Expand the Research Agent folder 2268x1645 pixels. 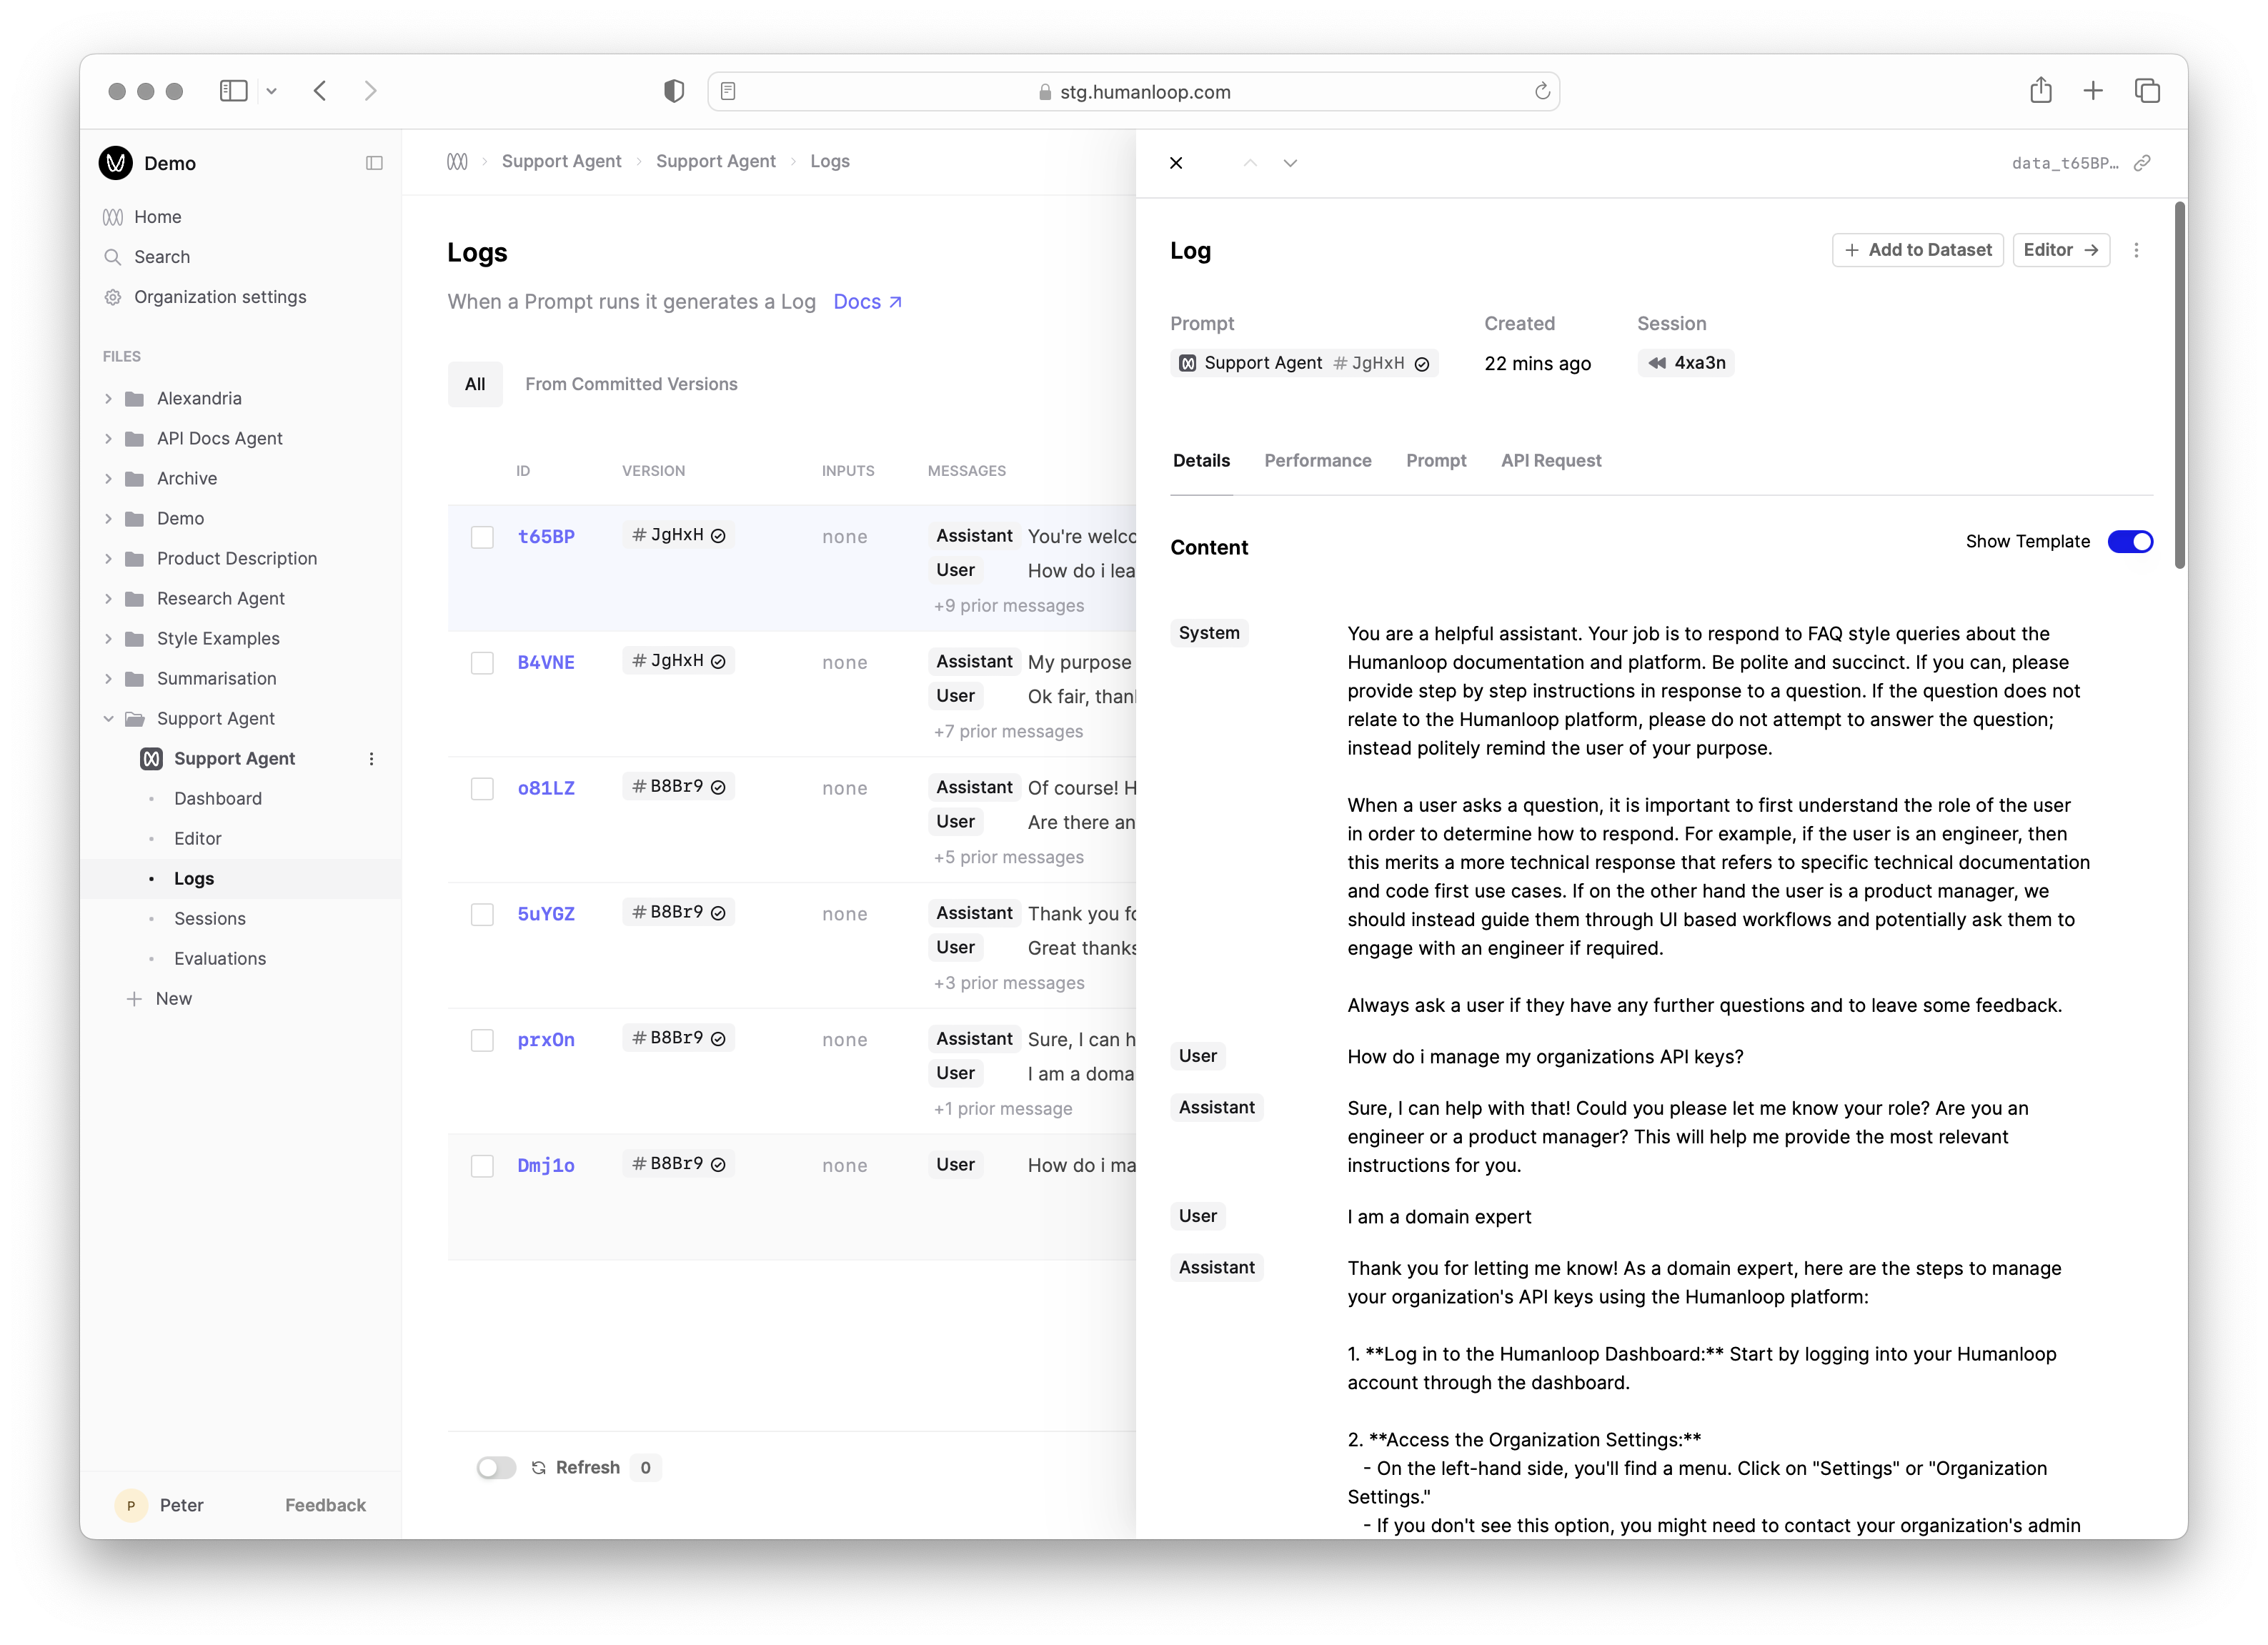[109, 598]
